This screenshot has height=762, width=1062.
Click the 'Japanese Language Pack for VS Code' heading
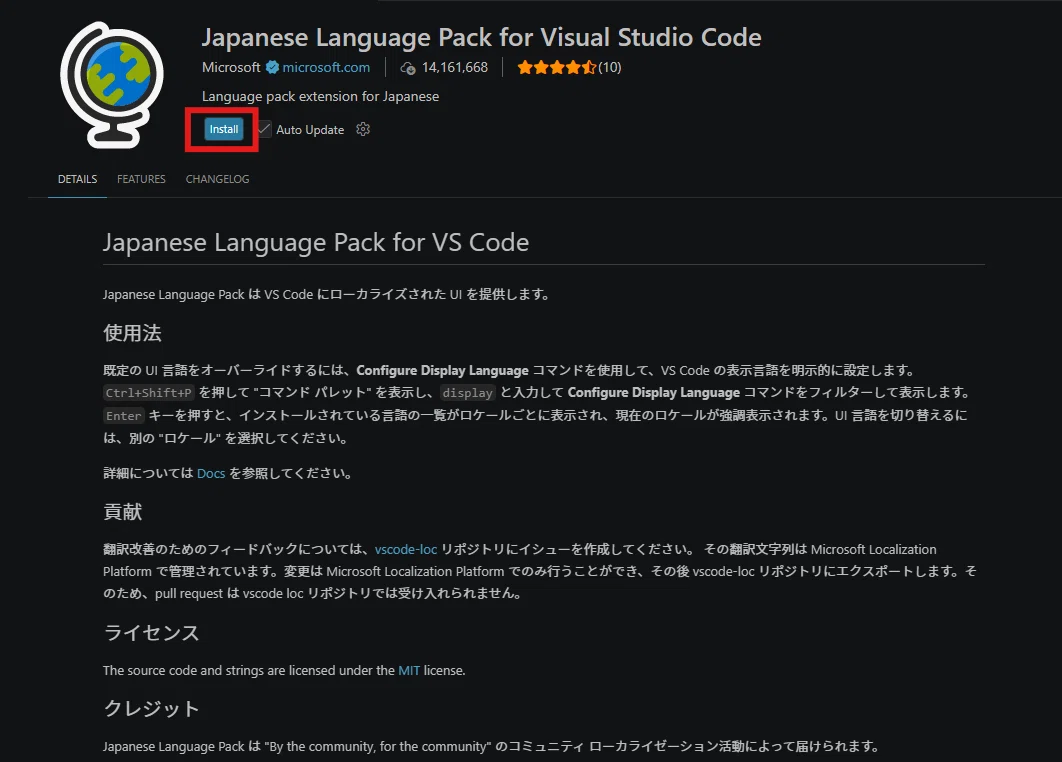click(316, 242)
